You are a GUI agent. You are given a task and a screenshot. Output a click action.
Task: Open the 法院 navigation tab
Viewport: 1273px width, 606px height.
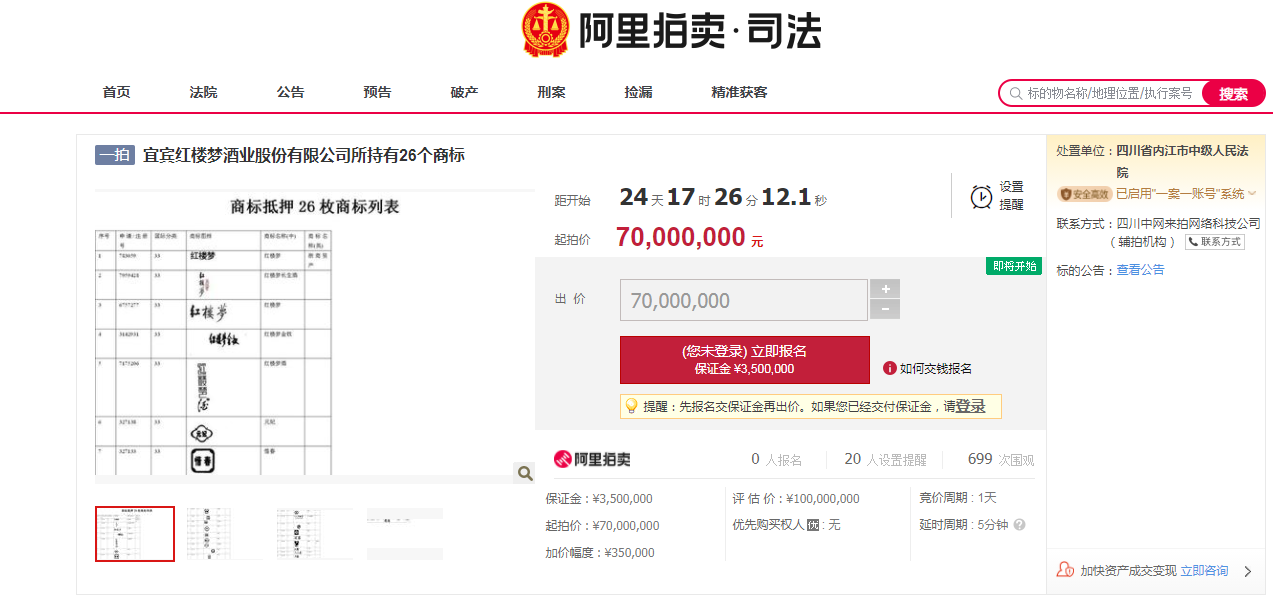(203, 92)
